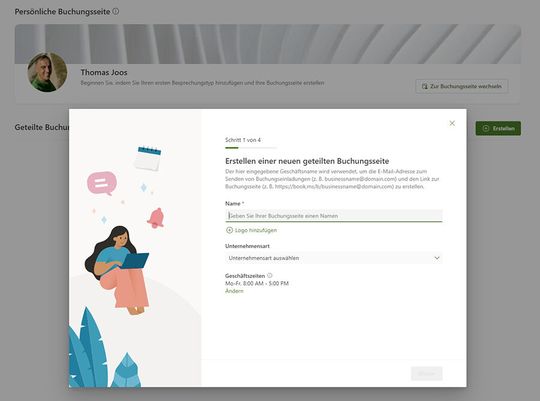
Task: Click the Thomas Joos name text
Action: point(104,72)
